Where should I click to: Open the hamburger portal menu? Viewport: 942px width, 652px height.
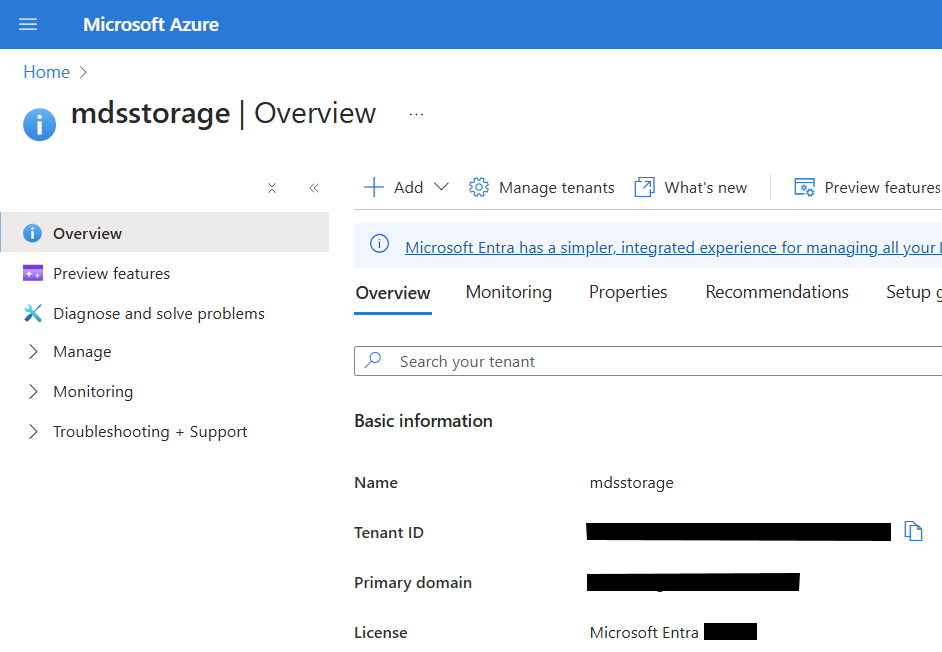pyautogui.click(x=28, y=24)
